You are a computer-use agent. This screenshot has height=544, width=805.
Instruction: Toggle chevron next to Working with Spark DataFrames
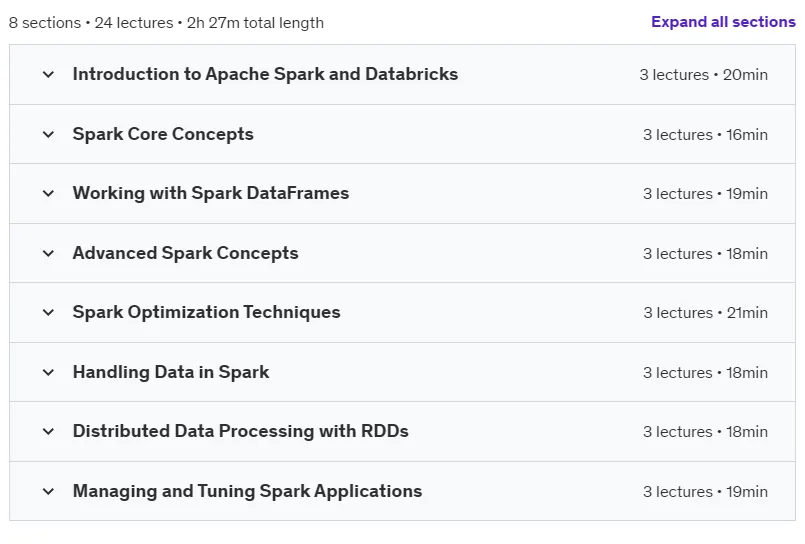click(48, 194)
